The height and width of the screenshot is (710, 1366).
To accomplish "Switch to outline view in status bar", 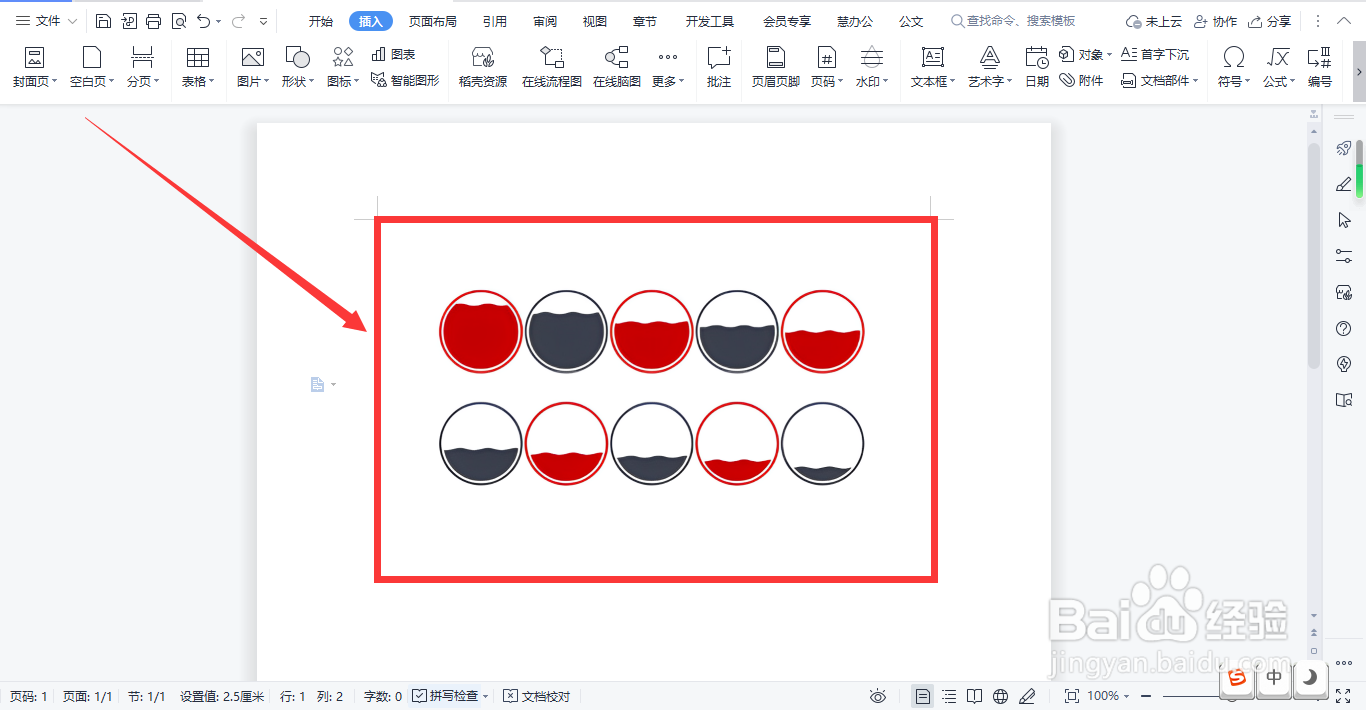I will [949, 696].
